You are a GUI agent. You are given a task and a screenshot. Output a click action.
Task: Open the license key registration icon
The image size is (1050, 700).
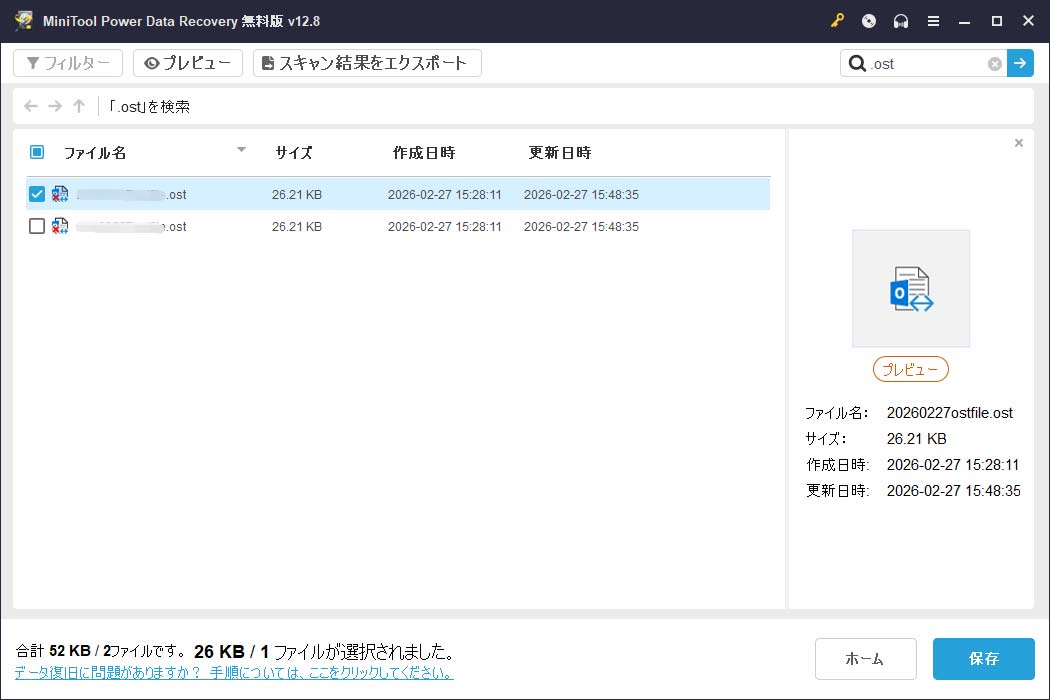coord(837,20)
